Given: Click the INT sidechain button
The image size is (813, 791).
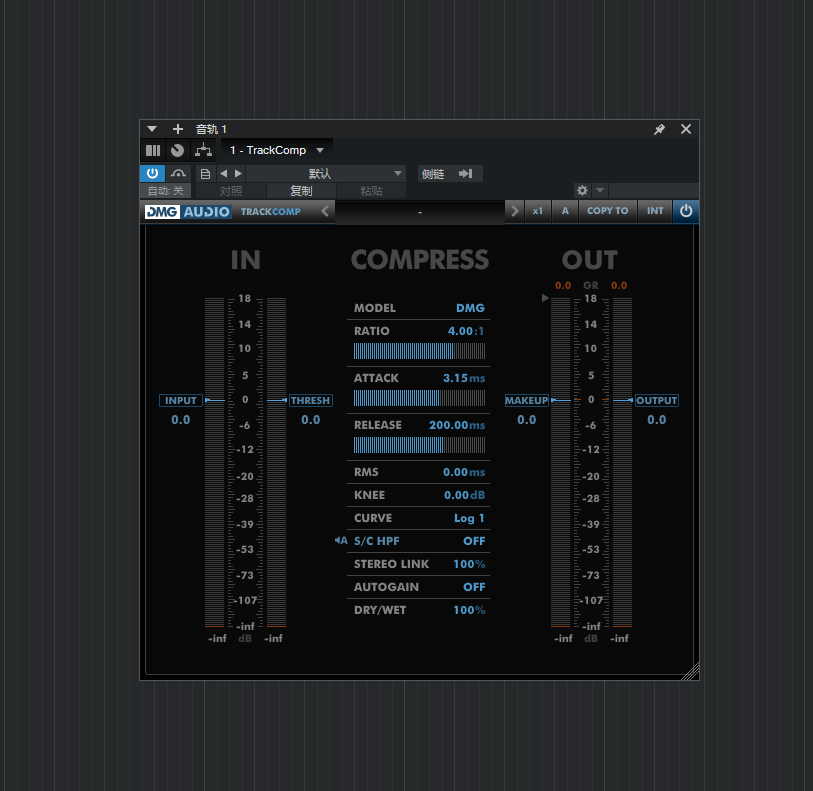Looking at the screenshot, I should pyautogui.click(x=655, y=211).
